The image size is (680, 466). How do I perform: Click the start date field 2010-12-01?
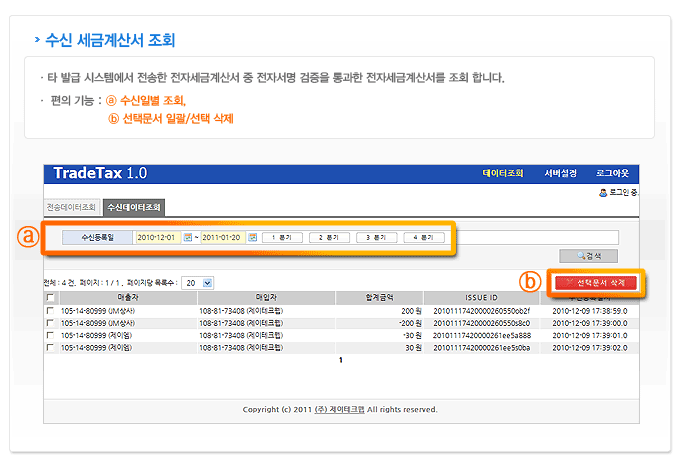158,237
